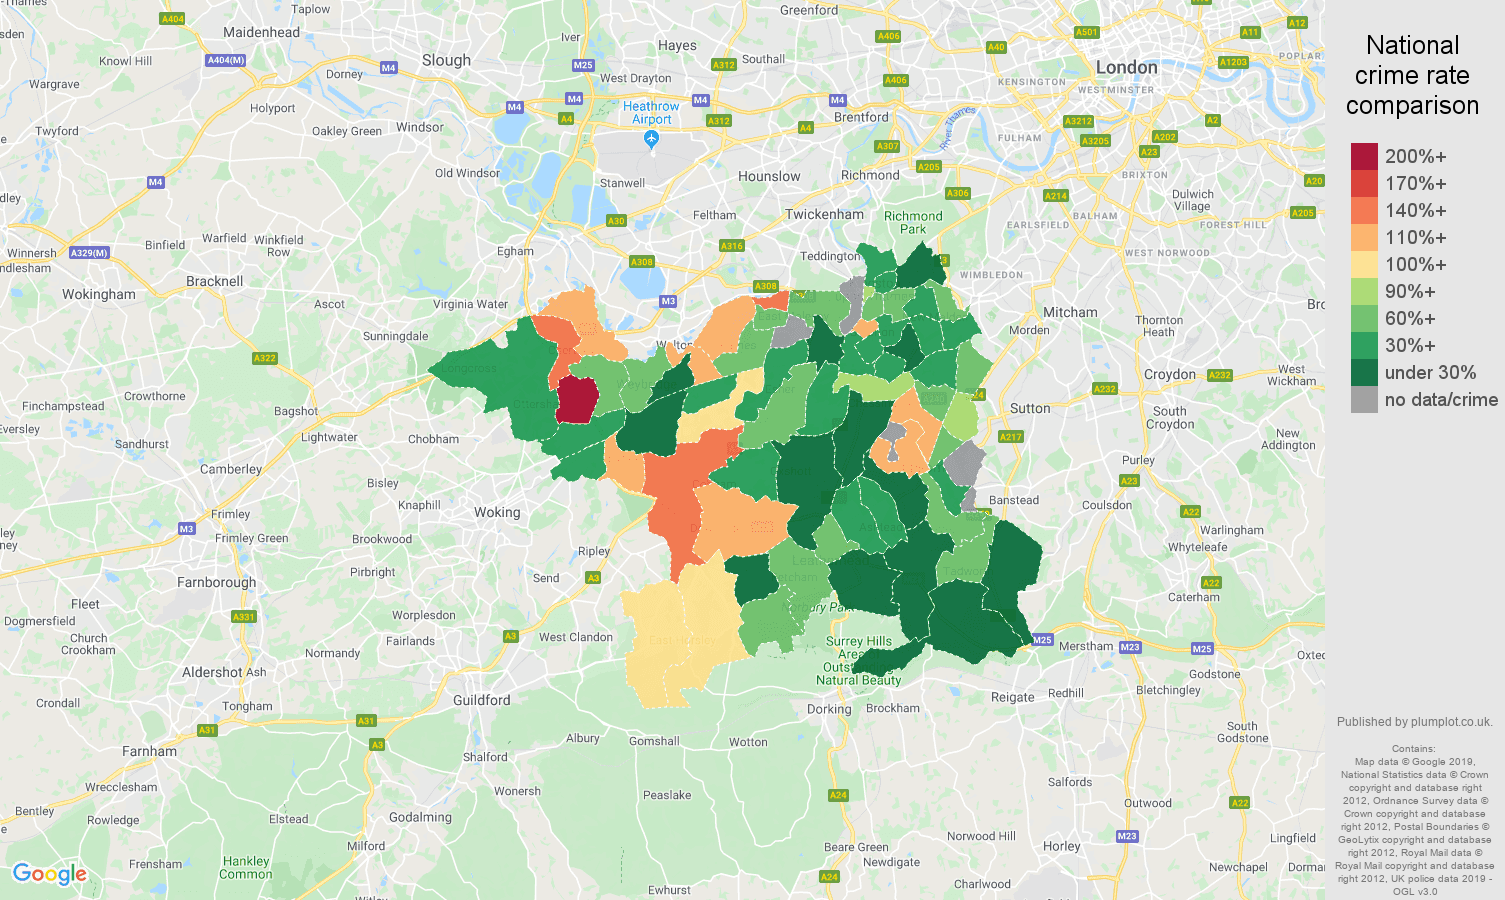Click the Camberley town label
Image resolution: width=1505 pixels, height=900 pixels.
click(231, 469)
